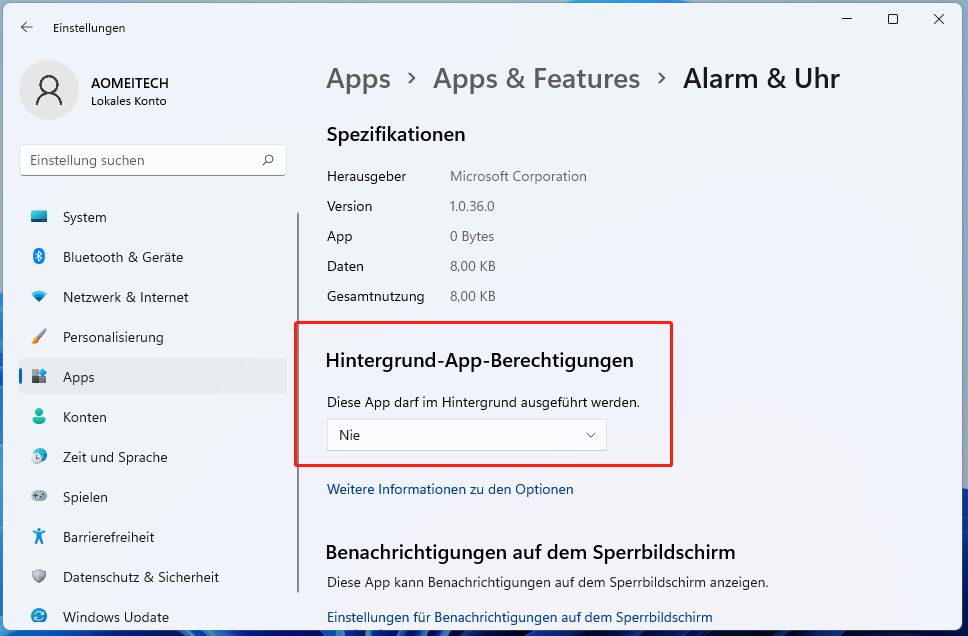
Task: Open Einstellungen für Benachrichtigungen auf dem Sperrbildschirm link
Action: click(x=519, y=617)
